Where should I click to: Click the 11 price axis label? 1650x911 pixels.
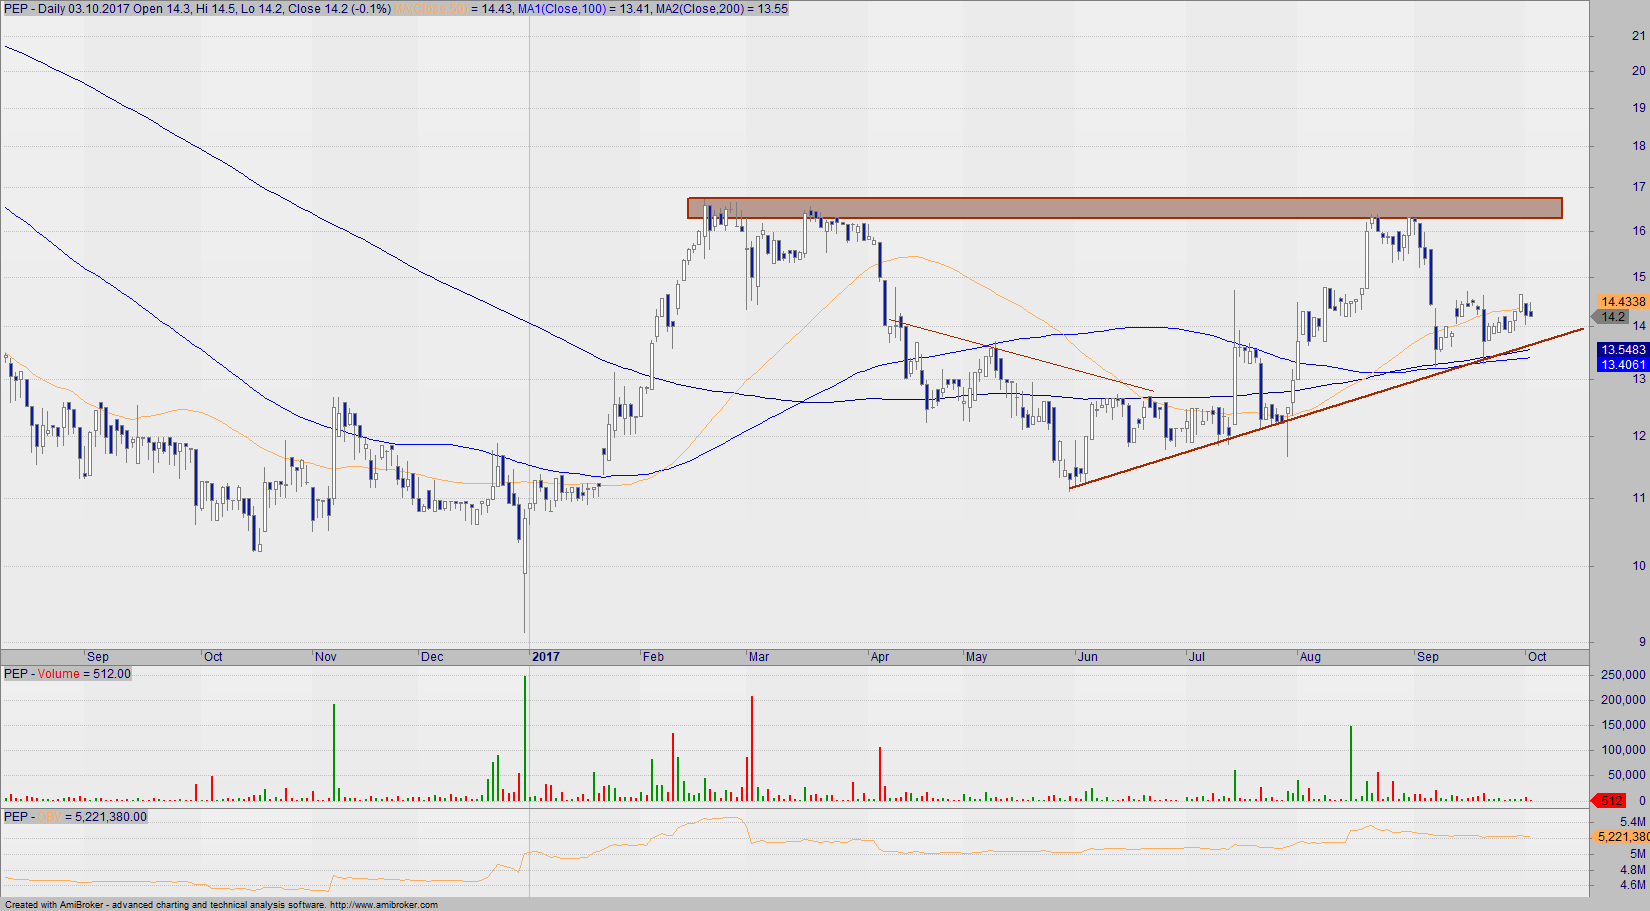(1638, 498)
